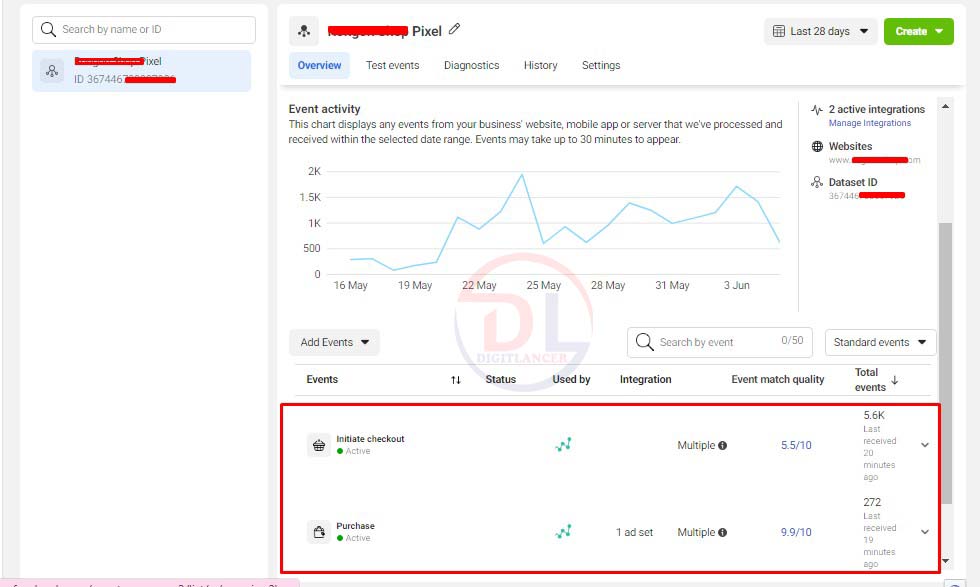Click the Integration column header
Viewport: 980px width, 587px height.
[646, 379]
